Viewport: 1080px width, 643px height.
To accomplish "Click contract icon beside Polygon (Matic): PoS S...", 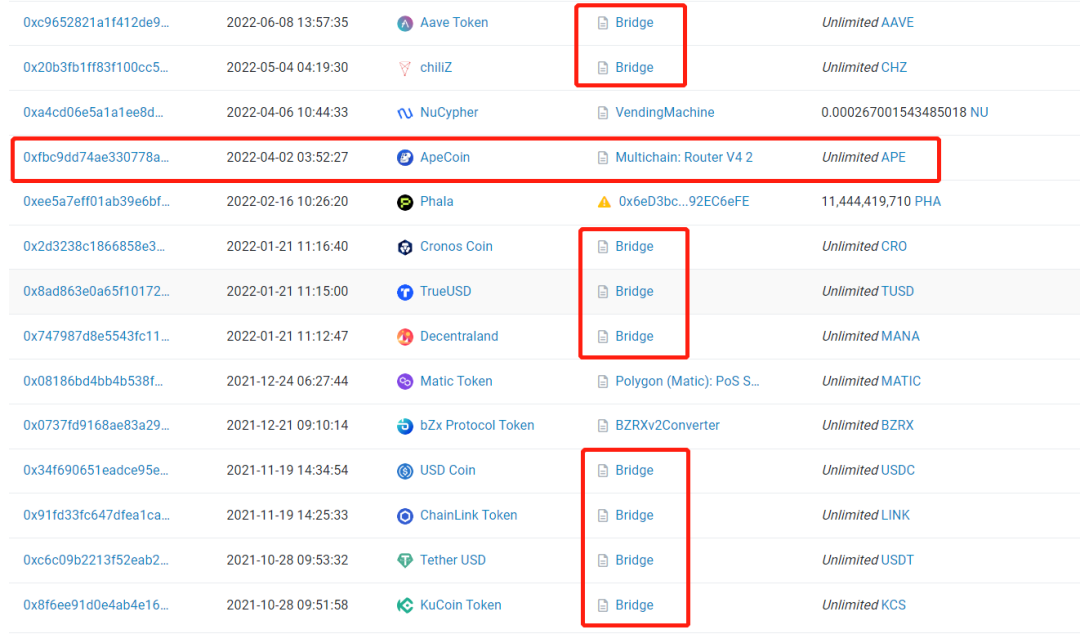I will [603, 381].
